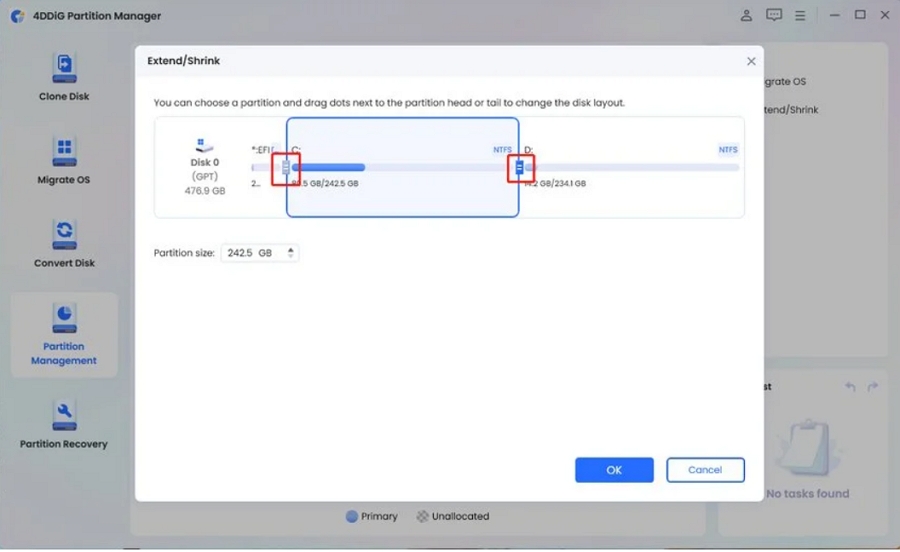Click the C: partition left drag handle
The image size is (900, 552).
pyautogui.click(x=286, y=168)
